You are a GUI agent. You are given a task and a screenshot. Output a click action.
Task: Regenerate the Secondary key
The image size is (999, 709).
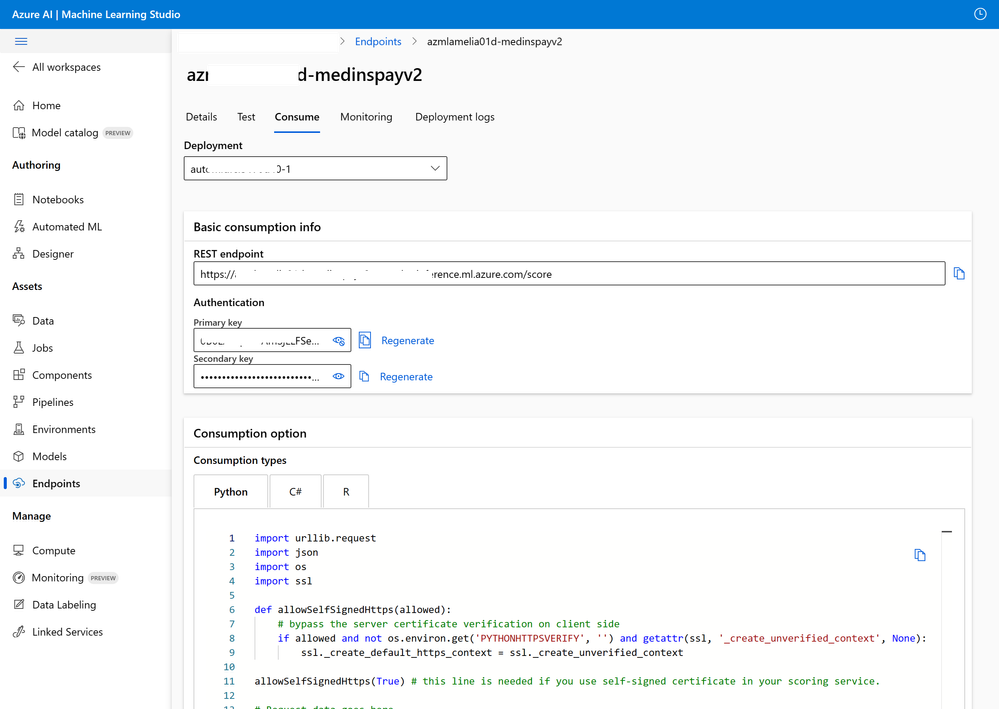406,377
